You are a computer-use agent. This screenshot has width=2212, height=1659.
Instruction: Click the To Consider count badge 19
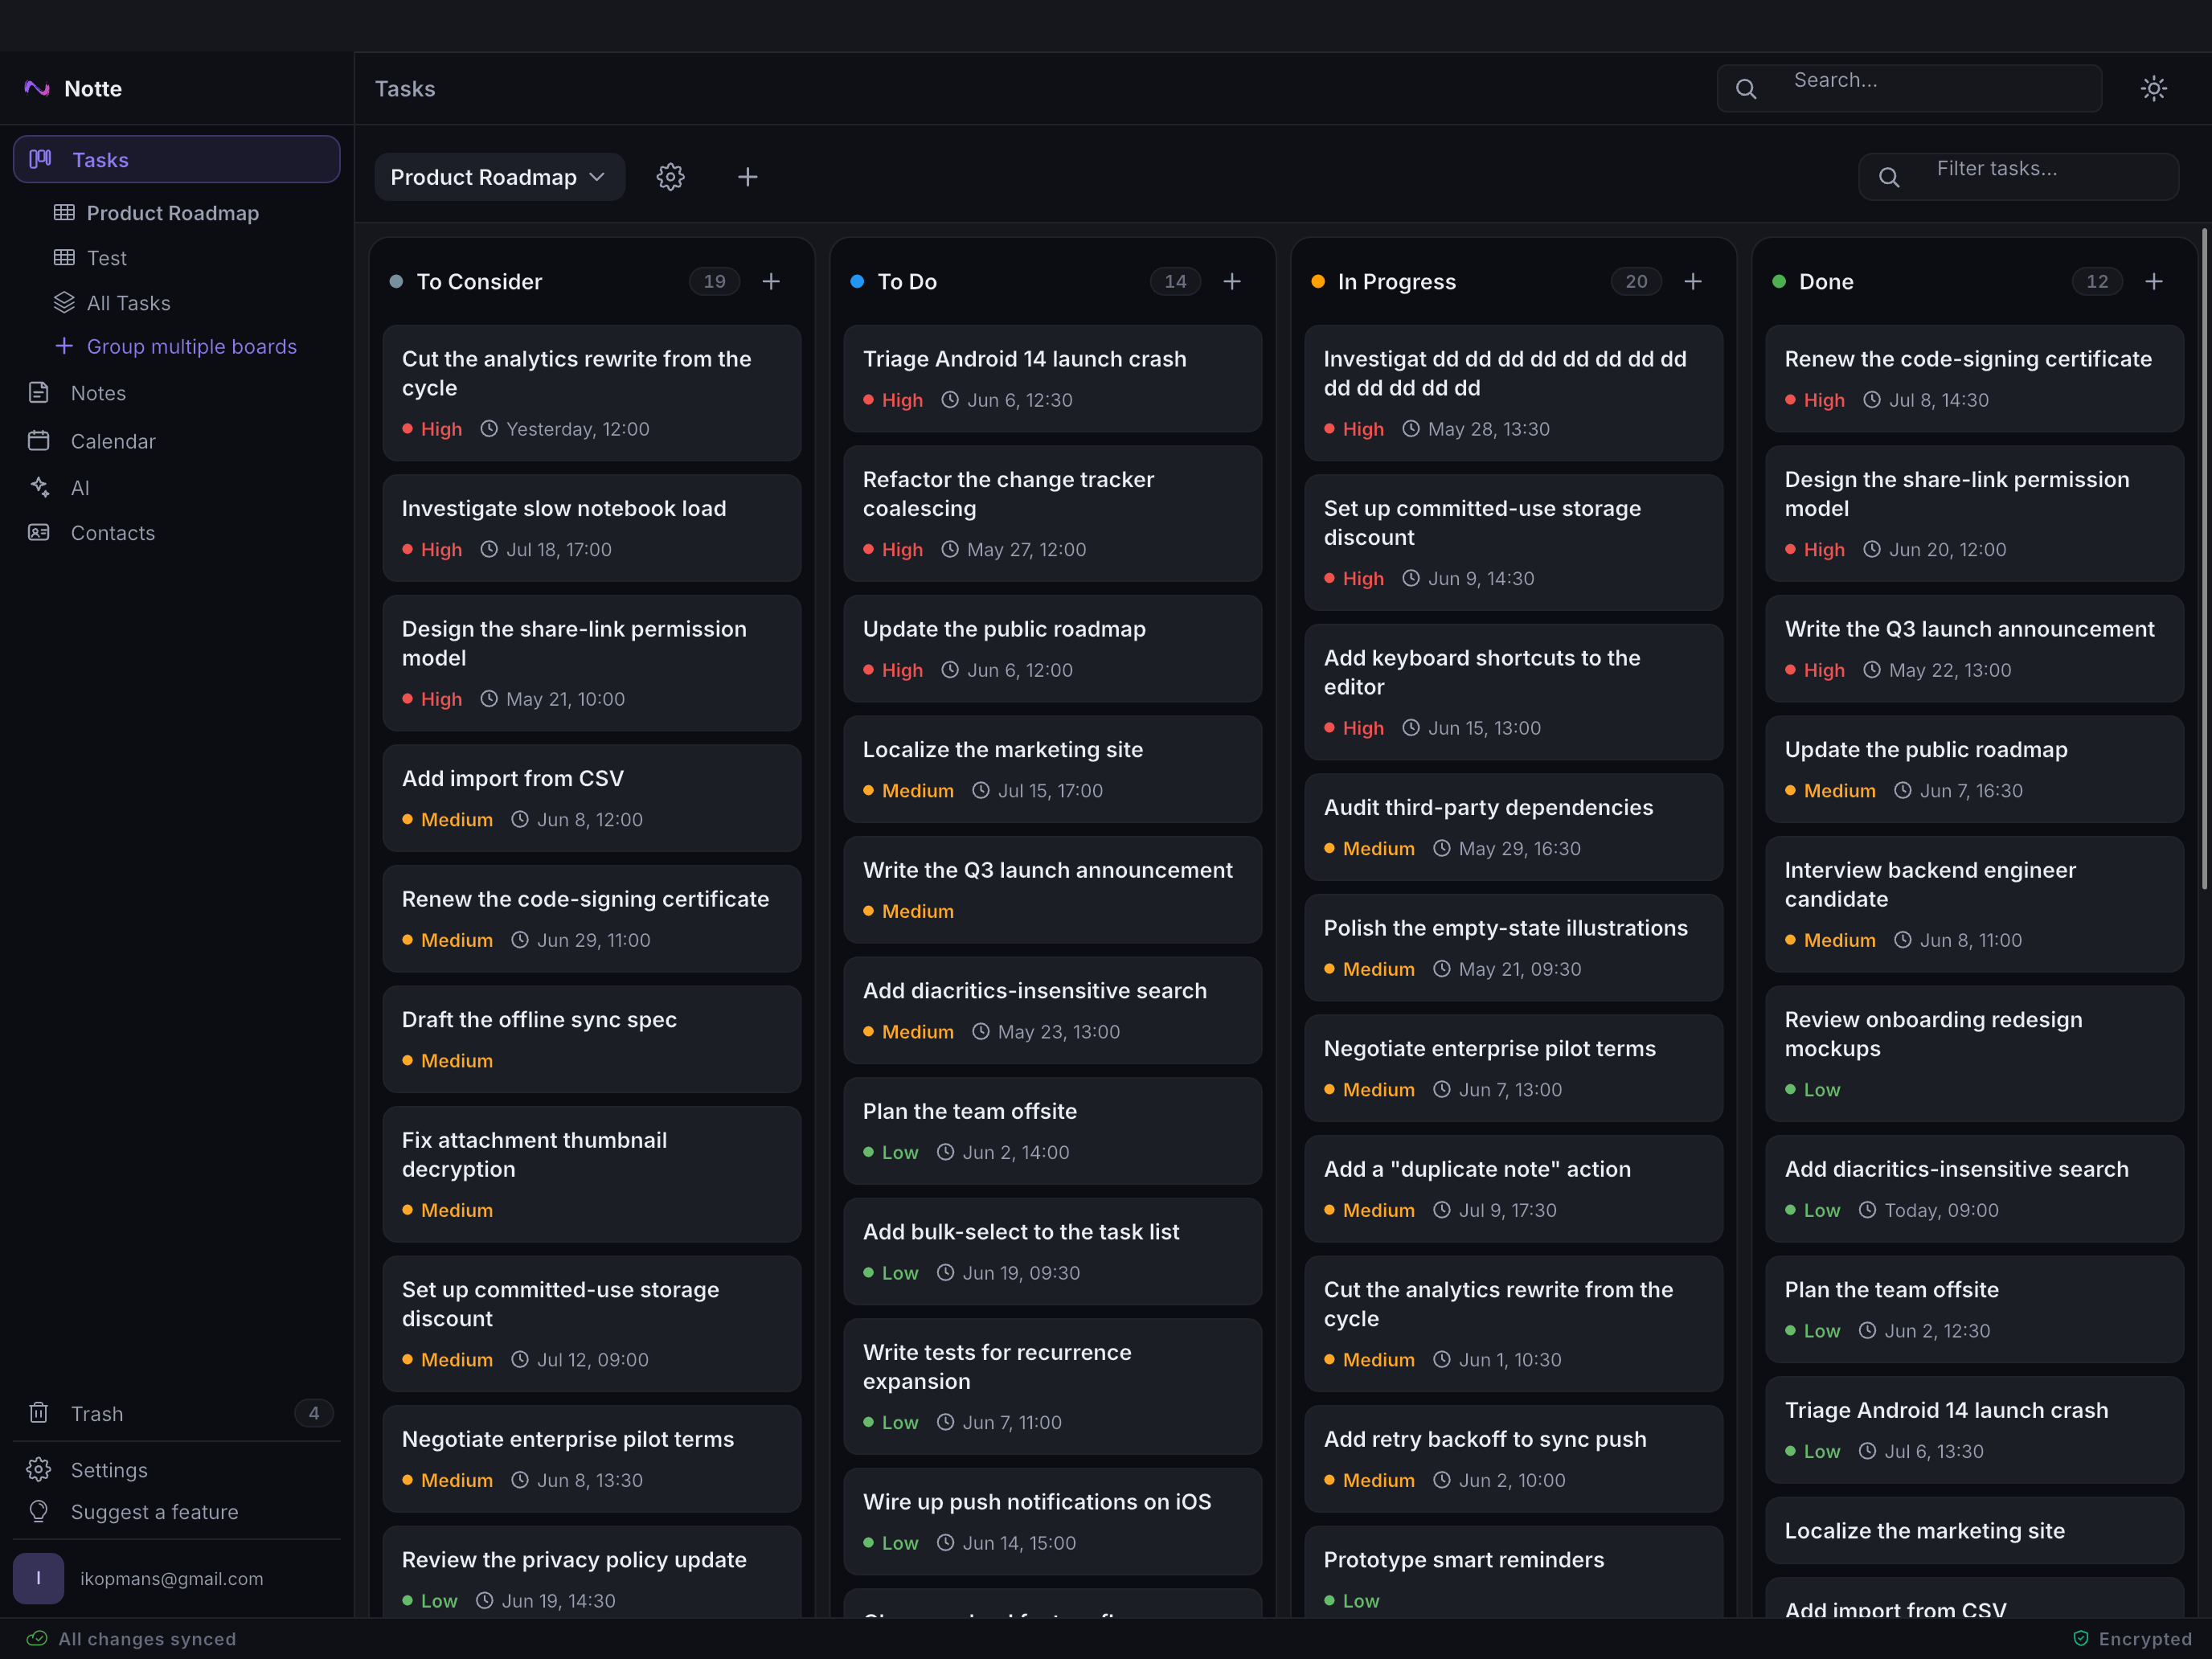tap(714, 282)
